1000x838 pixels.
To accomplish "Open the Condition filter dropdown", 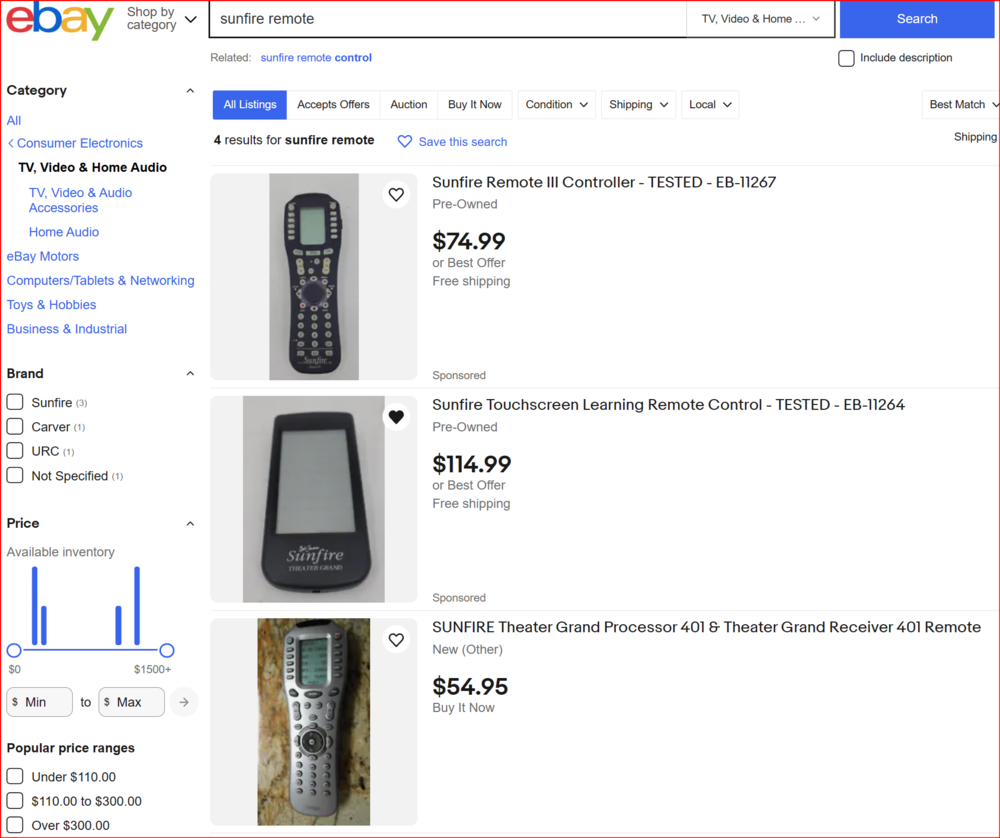I will (556, 105).
